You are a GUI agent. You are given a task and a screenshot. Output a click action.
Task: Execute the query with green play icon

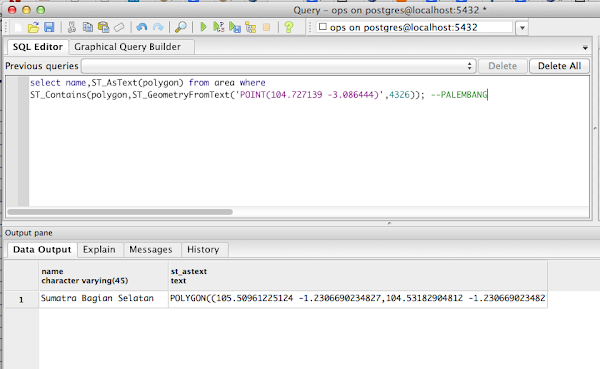203,27
